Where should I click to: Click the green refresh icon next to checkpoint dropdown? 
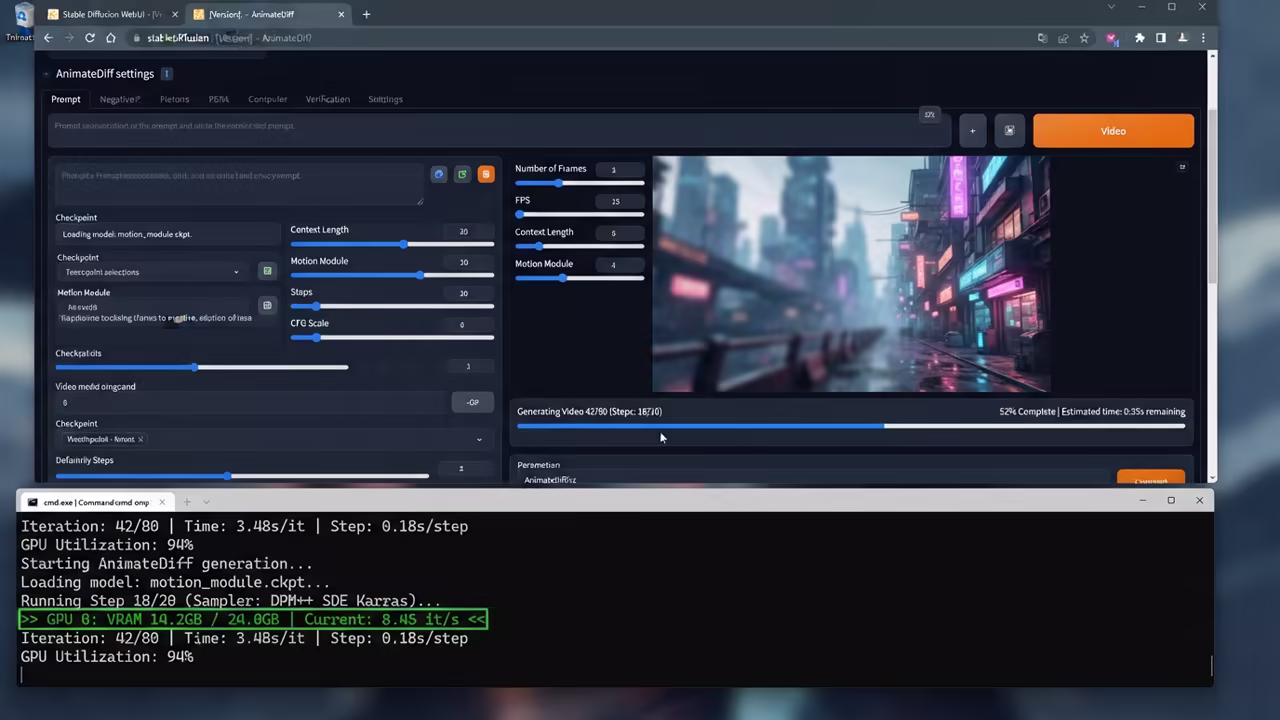click(x=267, y=271)
